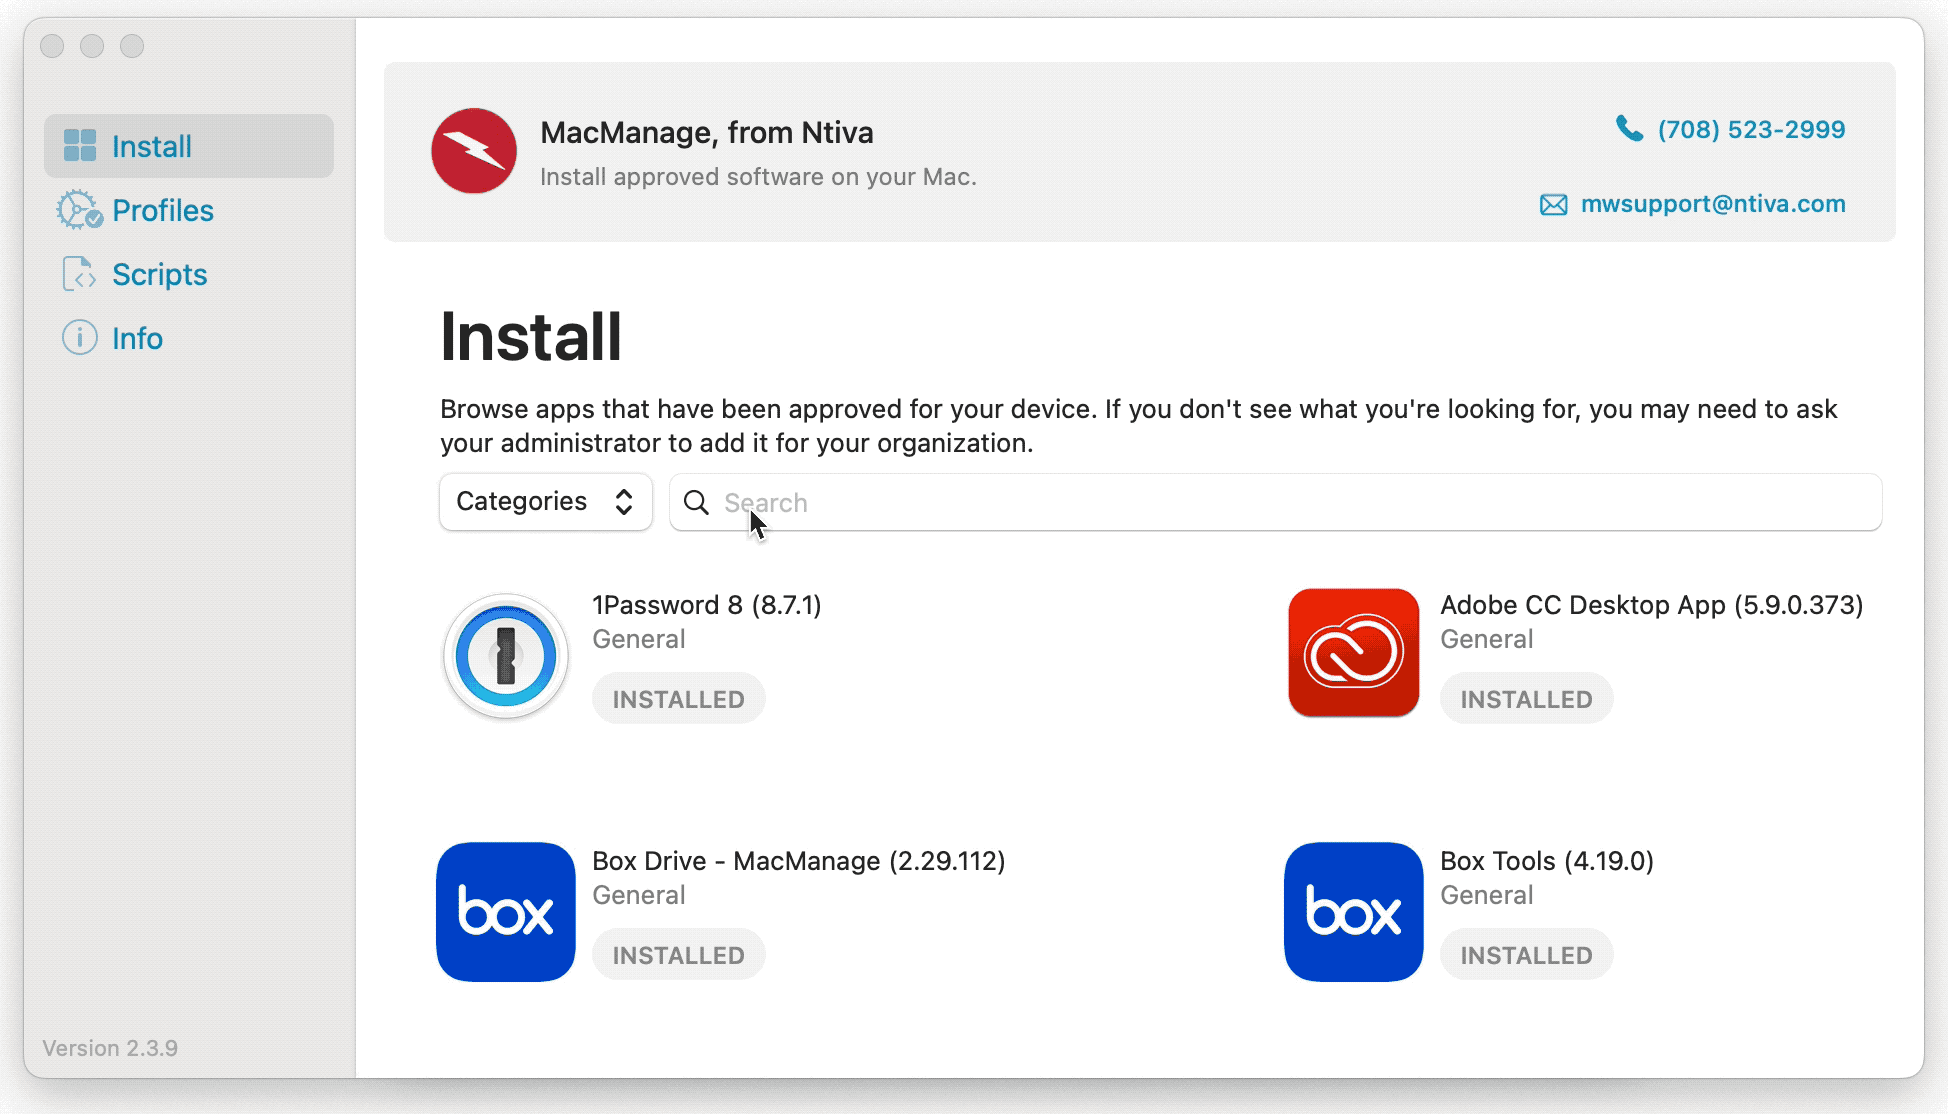The height and width of the screenshot is (1114, 1948).
Task: Click INSTALLED button under 1Password 8
Action: pyautogui.click(x=679, y=699)
